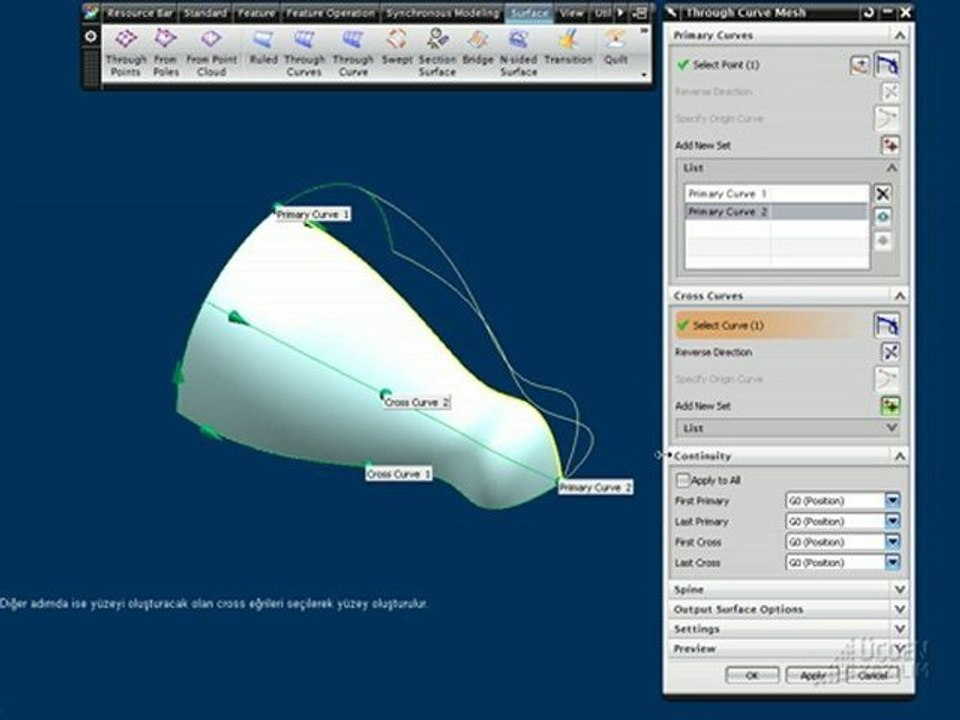Open the Section Surface tool
This screenshot has width=960, height=720.
pos(437,53)
